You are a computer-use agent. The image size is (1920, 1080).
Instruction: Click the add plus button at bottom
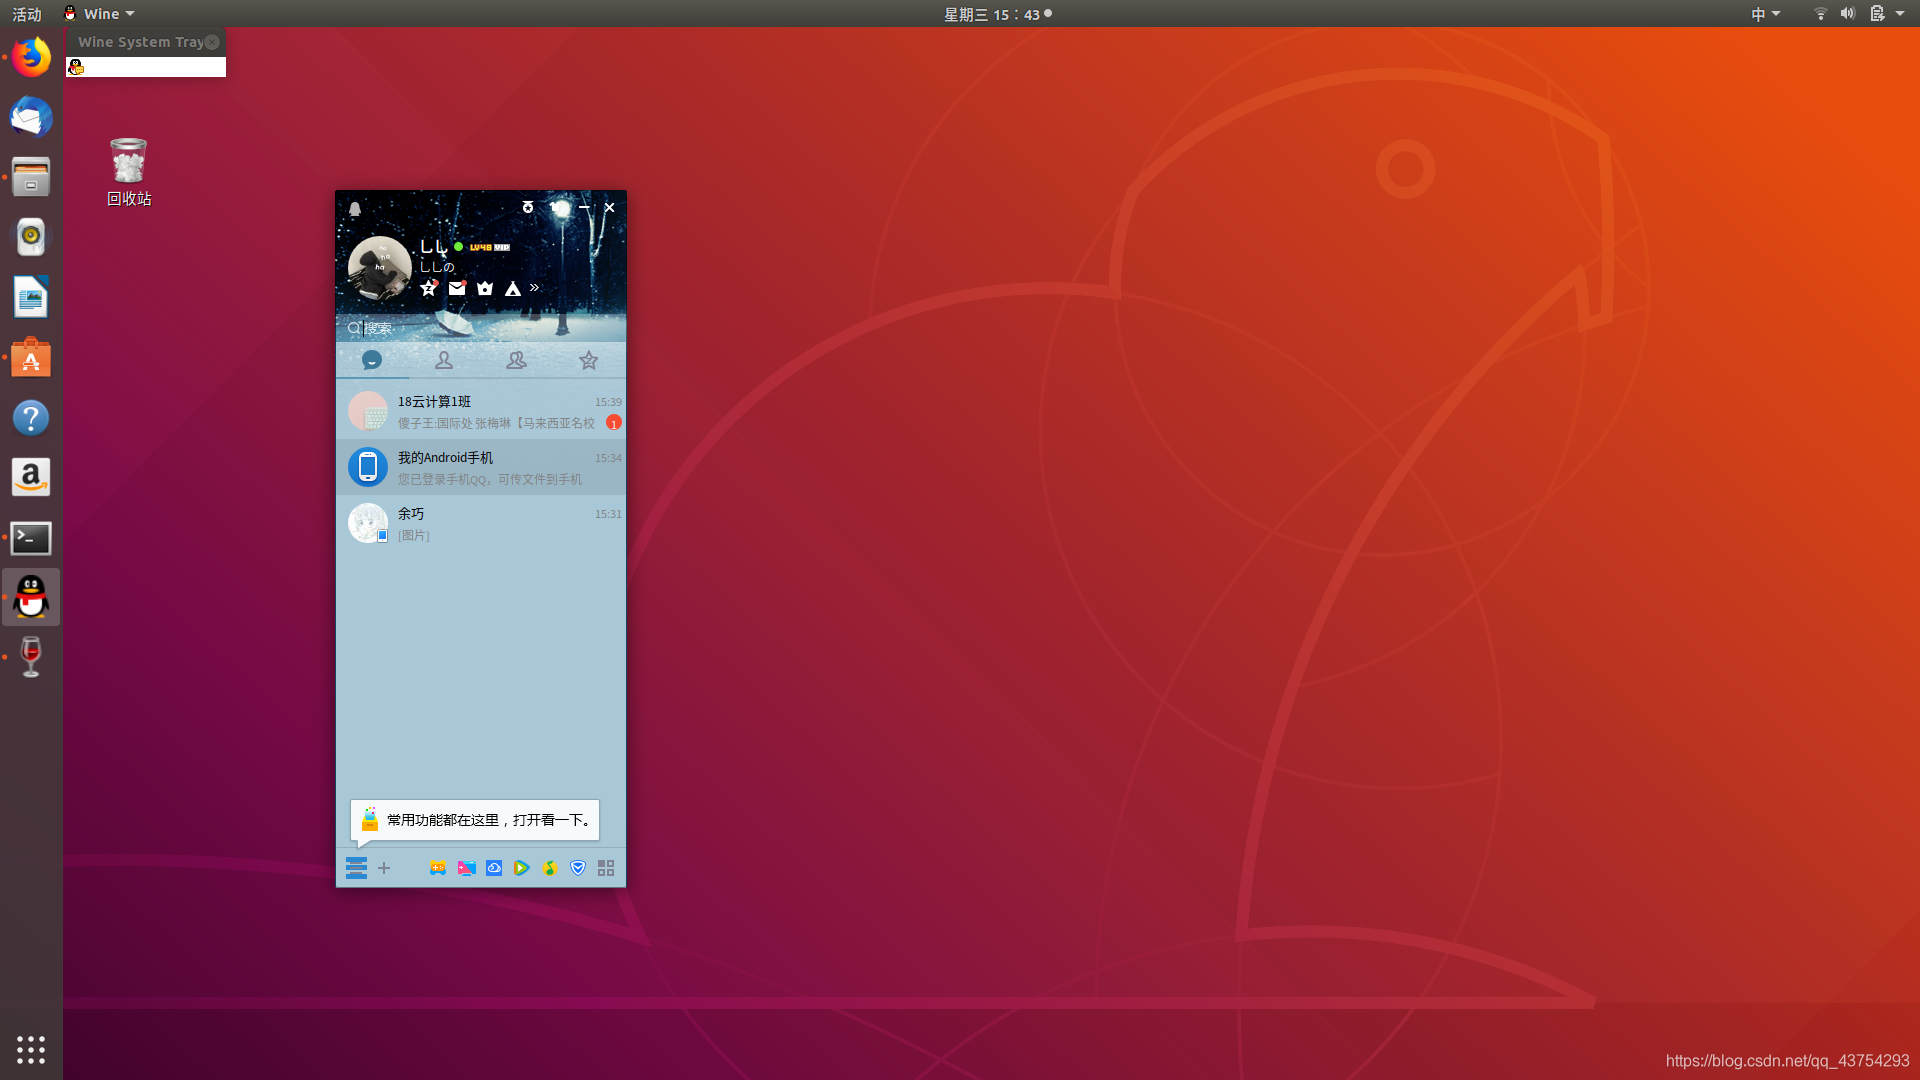pyautogui.click(x=384, y=868)
